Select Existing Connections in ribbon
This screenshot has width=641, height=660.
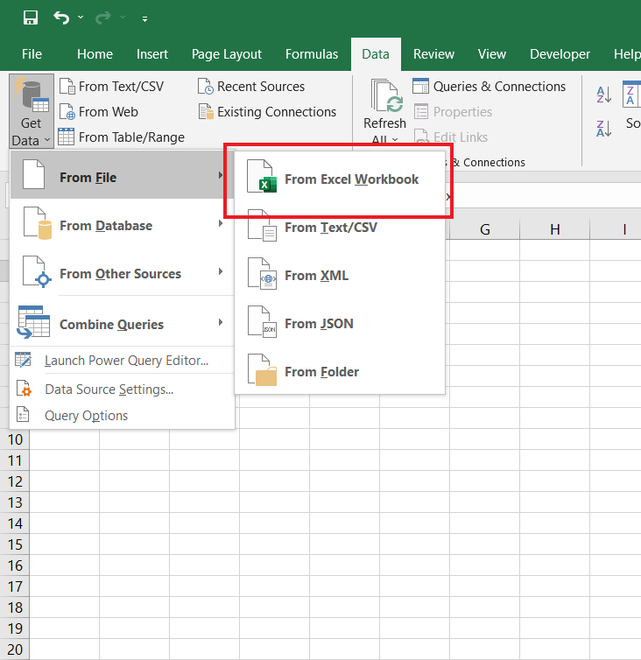tap(275, 112)
